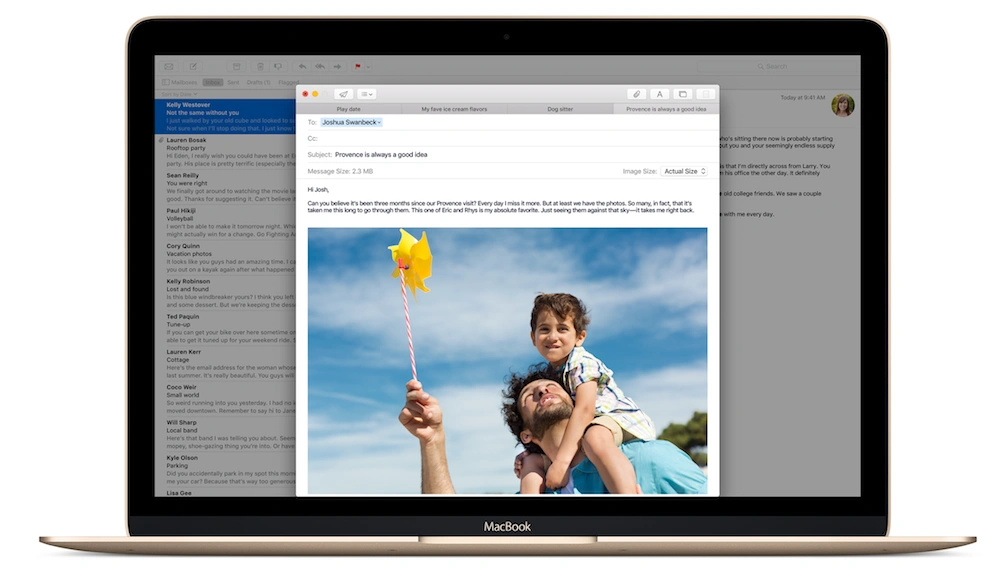Open the photo browser icon

(682, 92)
